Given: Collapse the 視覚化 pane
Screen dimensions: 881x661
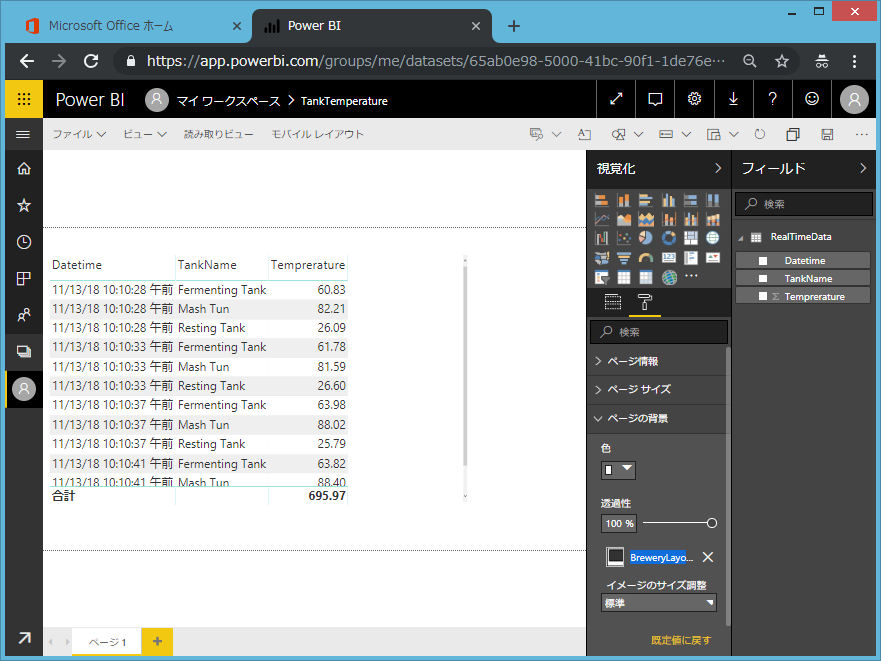Looking at the screenshot, I should 717,168.
